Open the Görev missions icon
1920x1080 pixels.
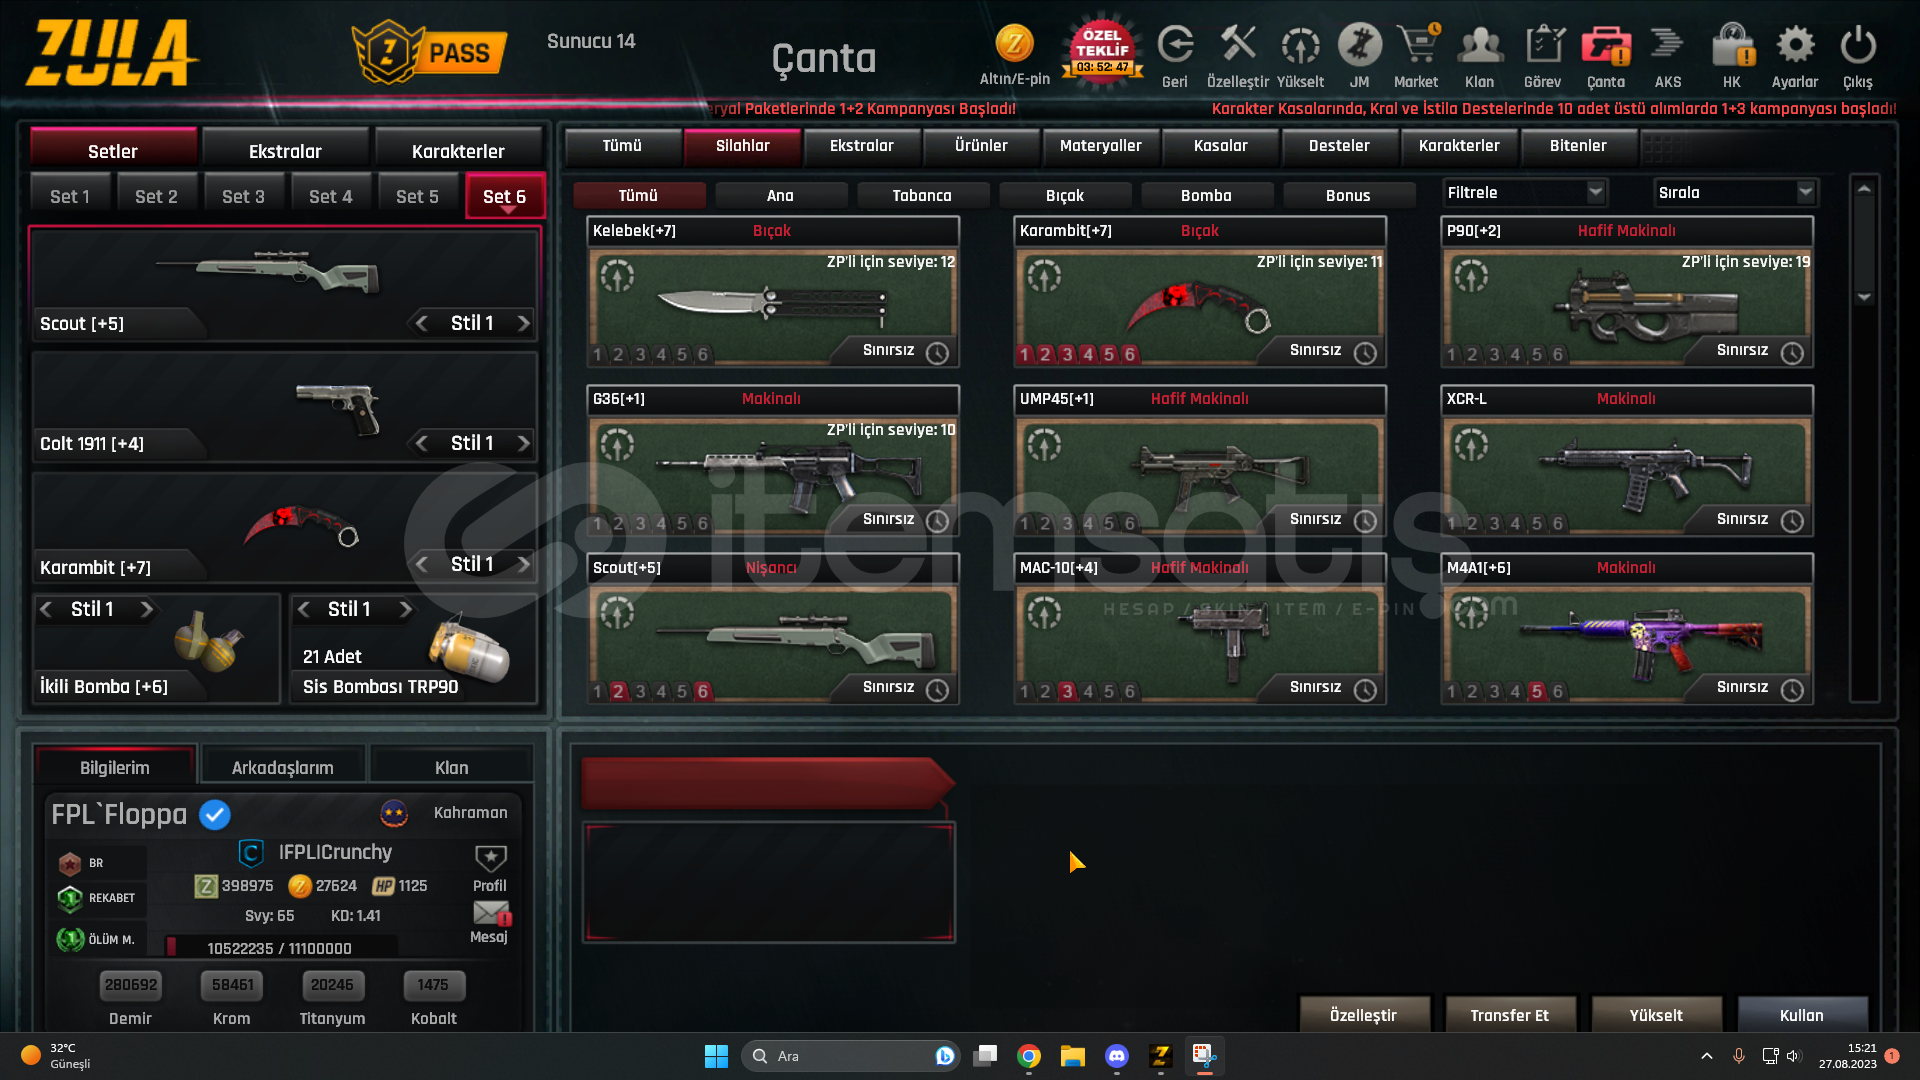coord(1543,45)
